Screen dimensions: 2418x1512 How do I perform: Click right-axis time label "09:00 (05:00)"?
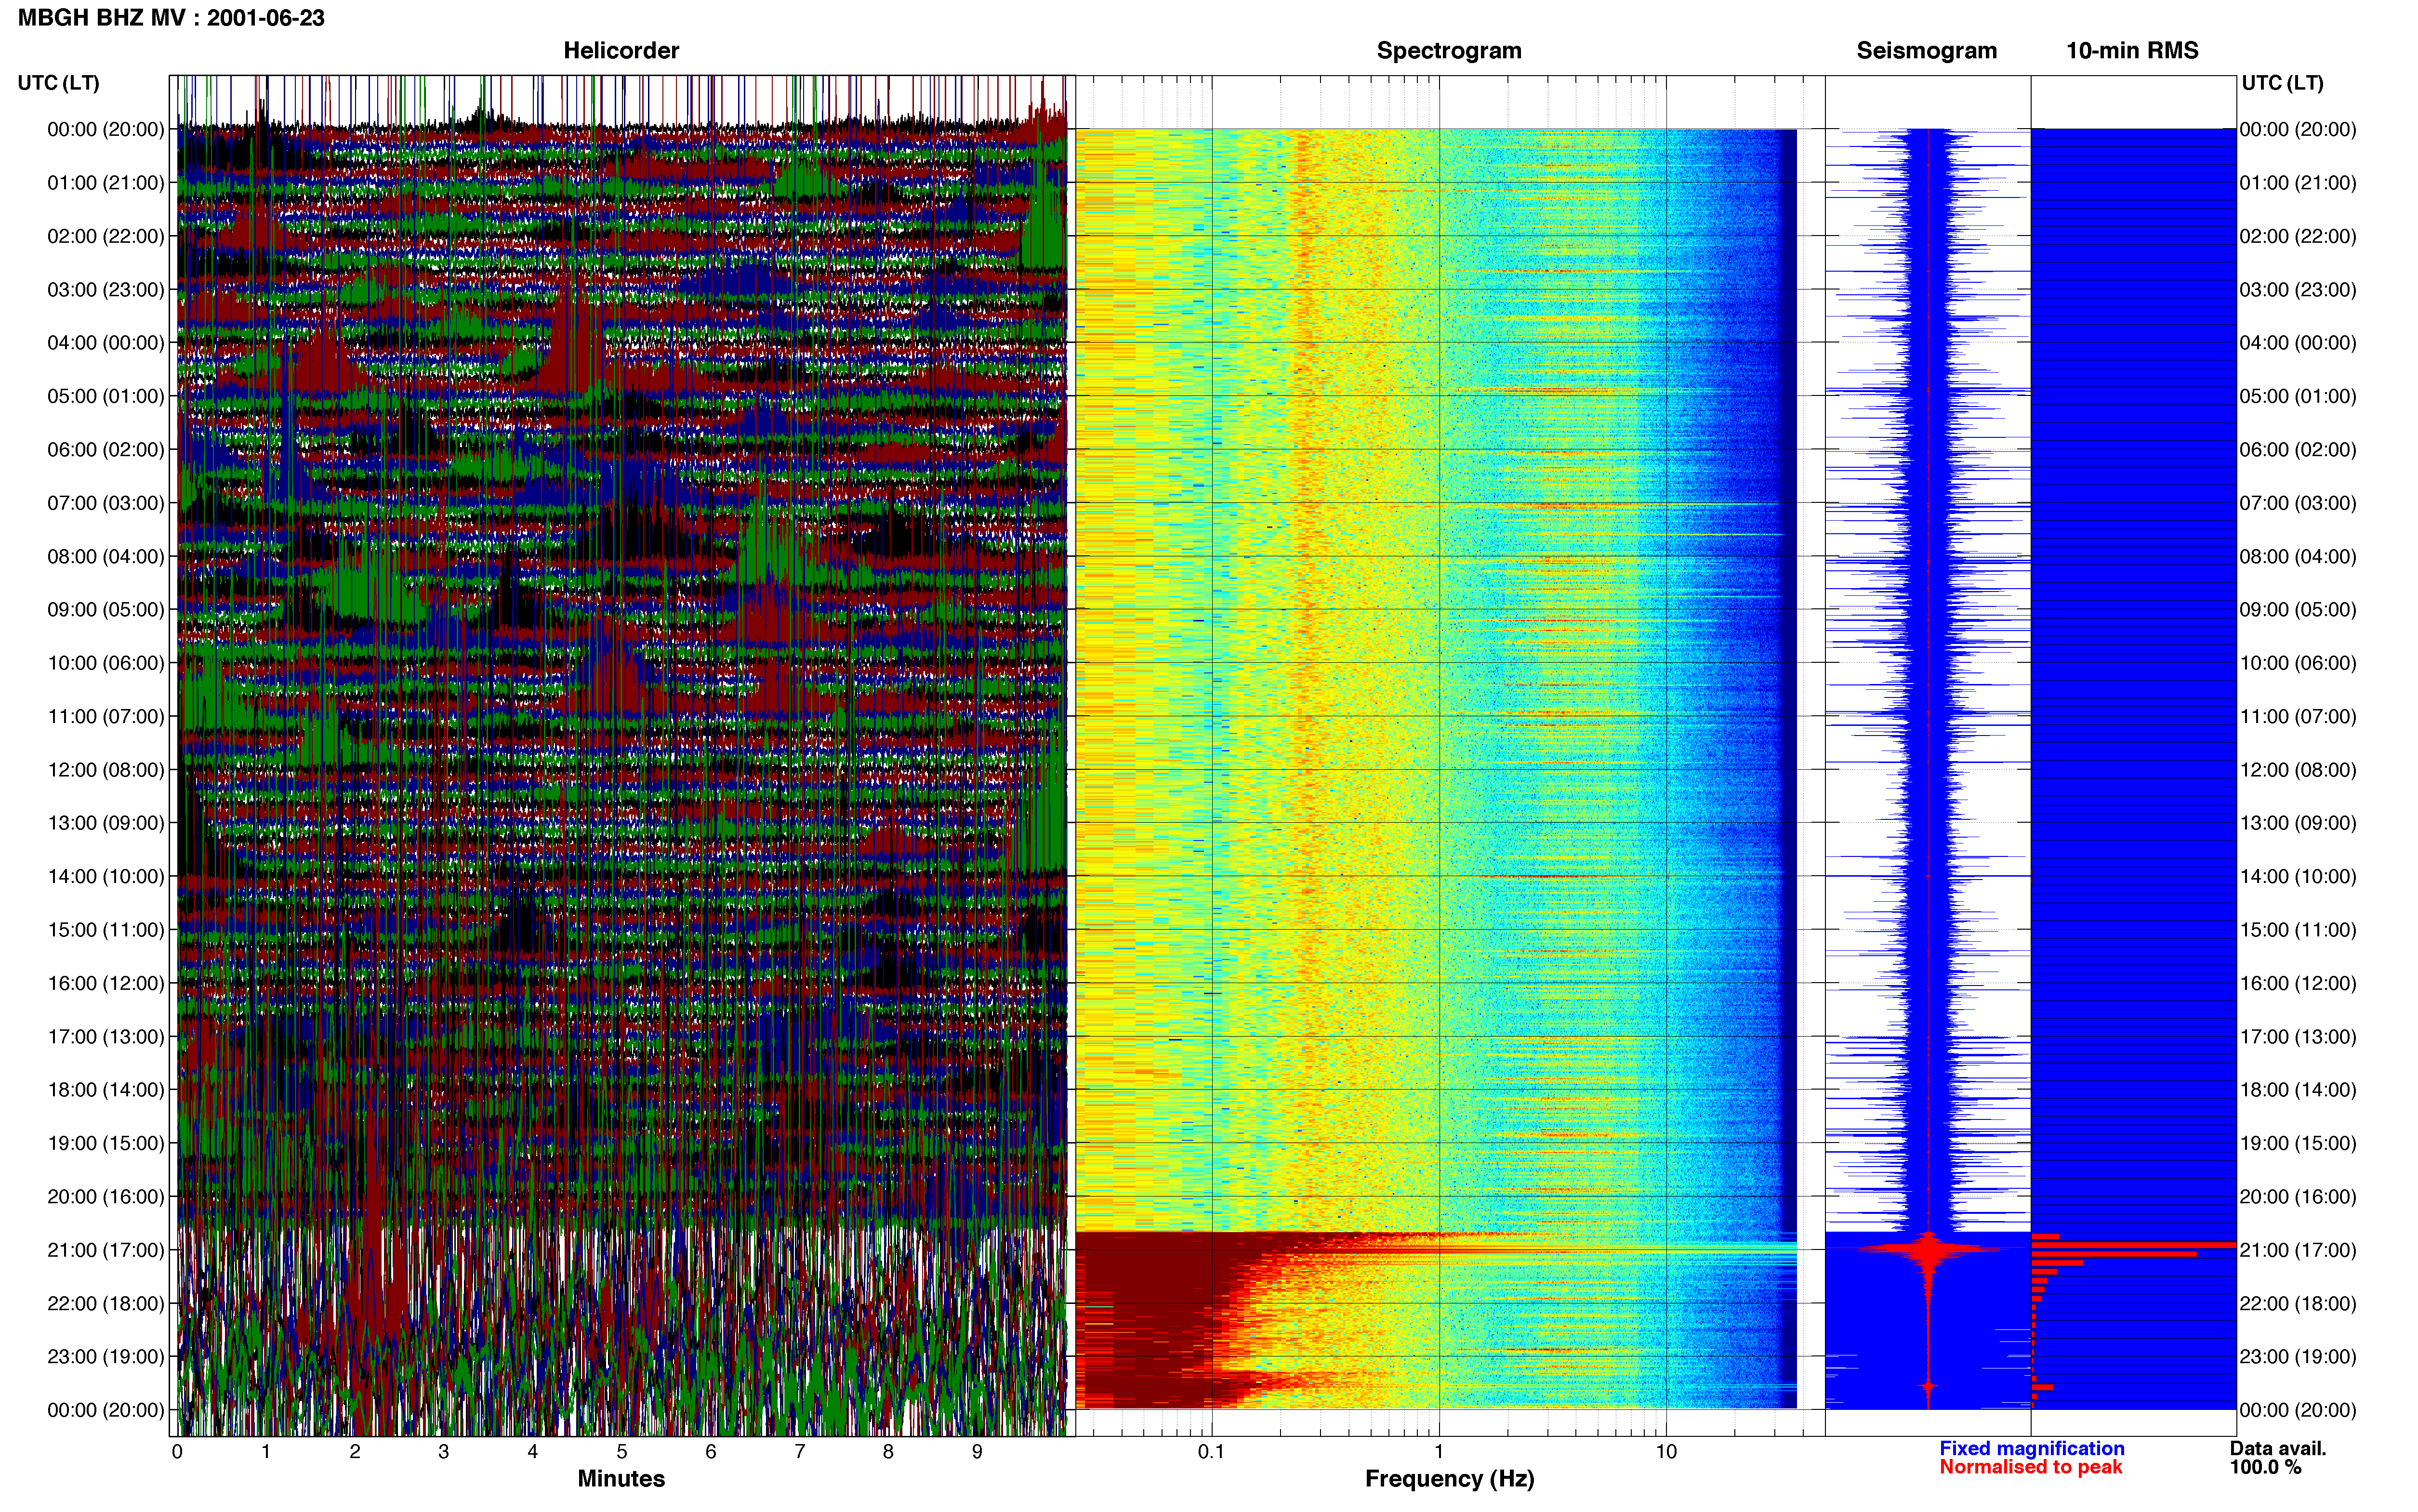[x=2298, y=610]
